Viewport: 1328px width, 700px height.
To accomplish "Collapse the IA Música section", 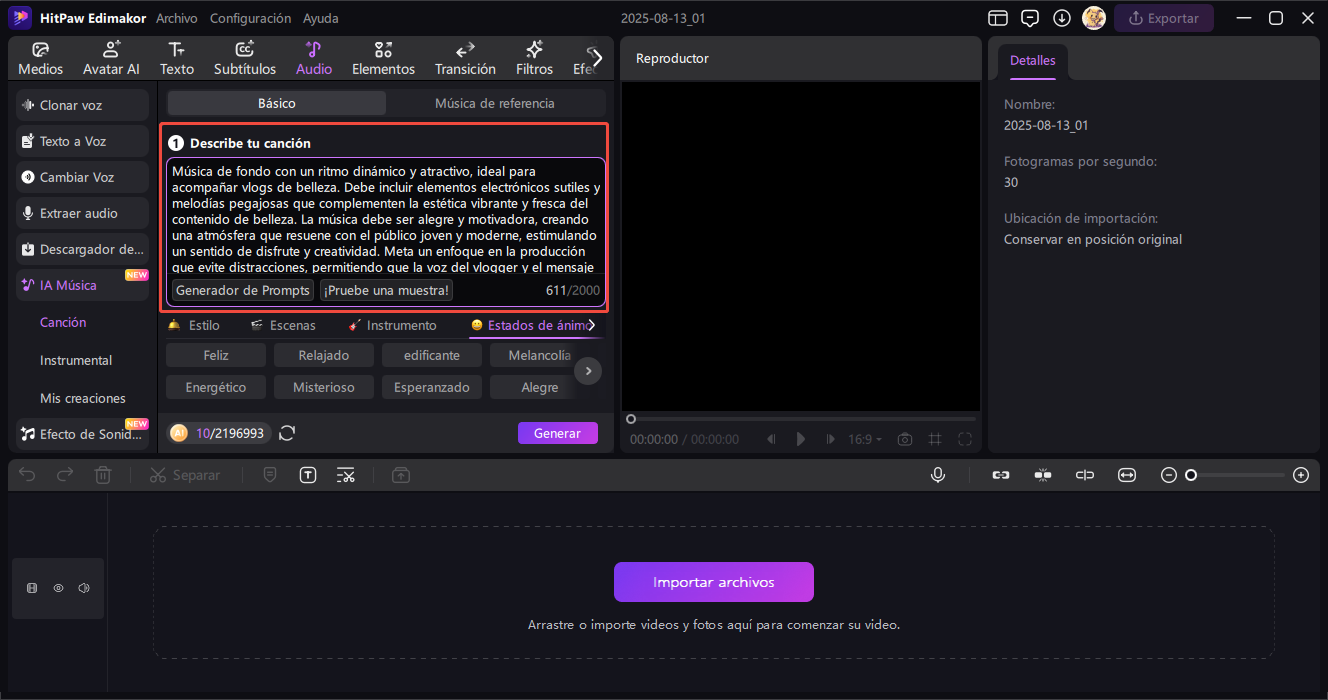I will pyautogui.click(x=82, y=285).
